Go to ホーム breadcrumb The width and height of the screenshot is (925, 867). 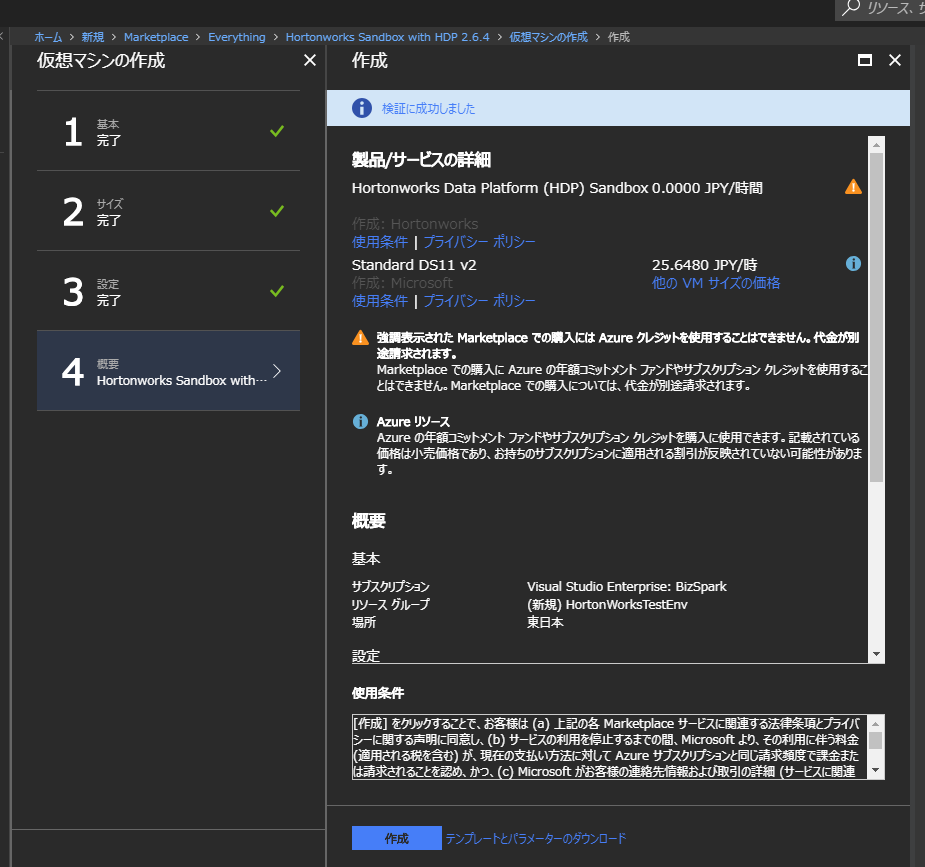click(48, 37)
